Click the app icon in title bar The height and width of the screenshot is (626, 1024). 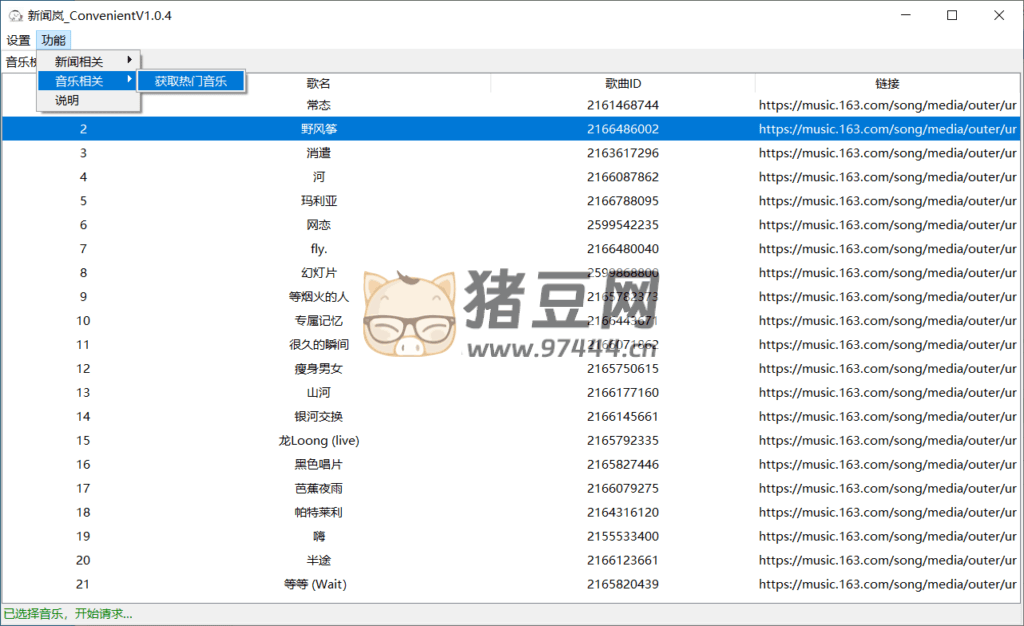[15, 15]
